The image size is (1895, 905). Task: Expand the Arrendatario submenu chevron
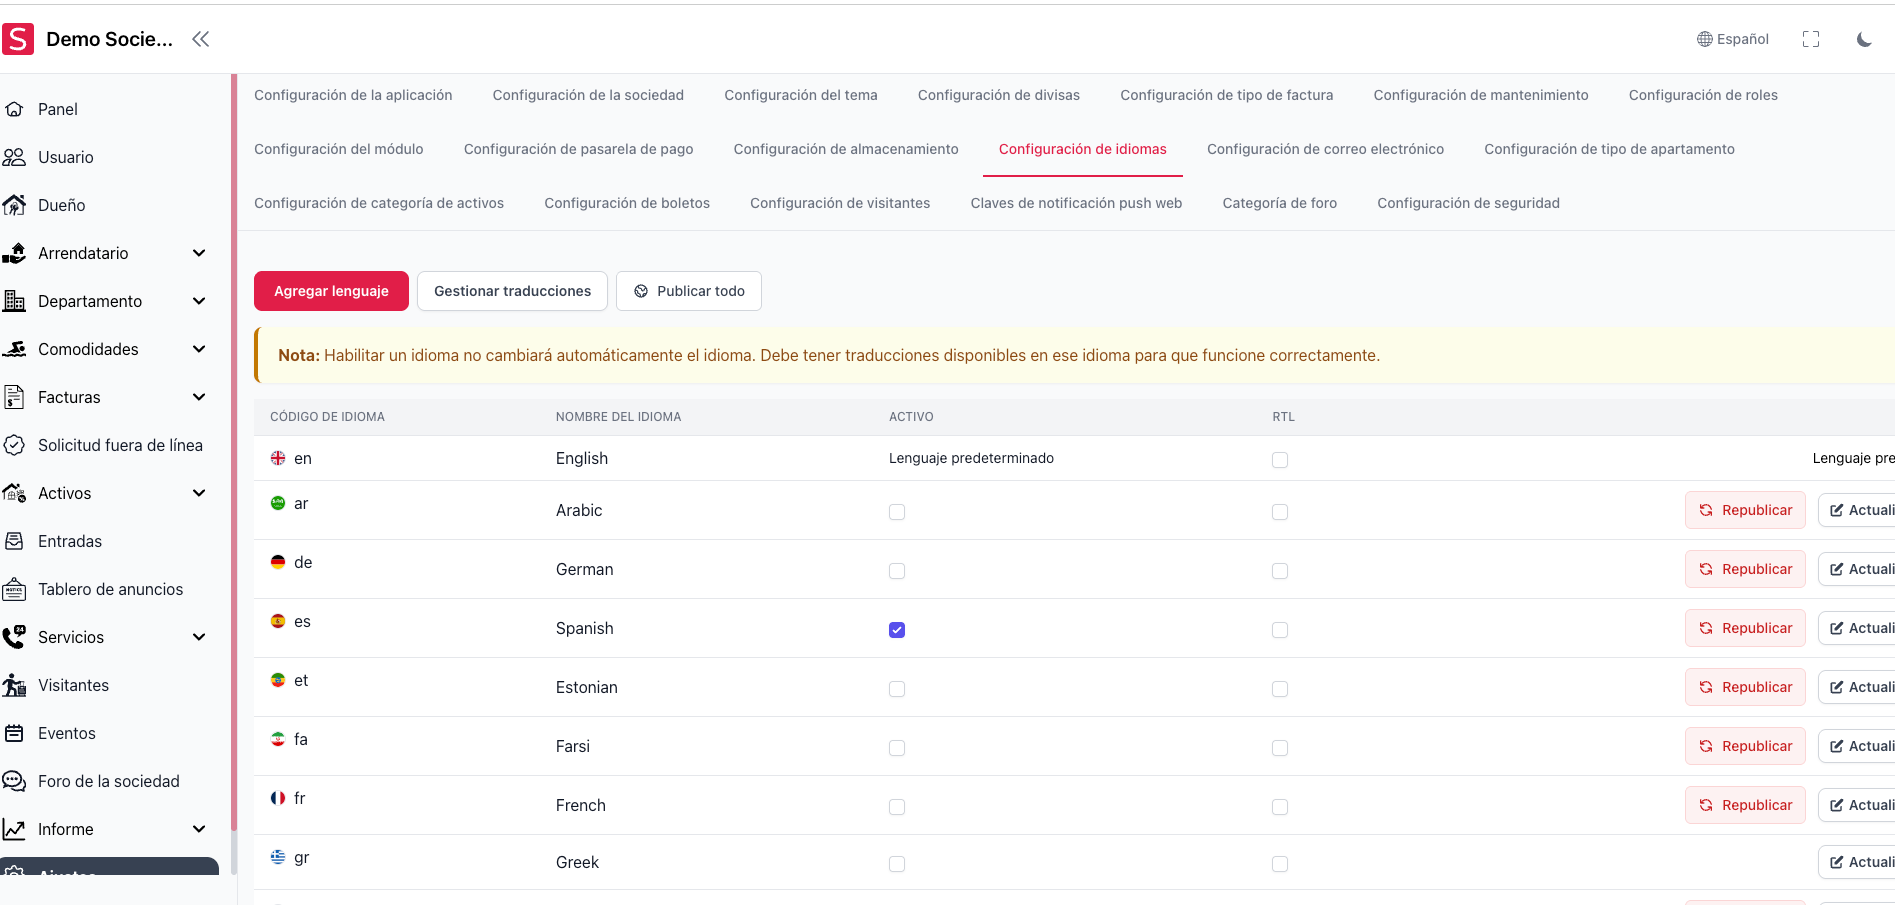click(x=199, y=253)
